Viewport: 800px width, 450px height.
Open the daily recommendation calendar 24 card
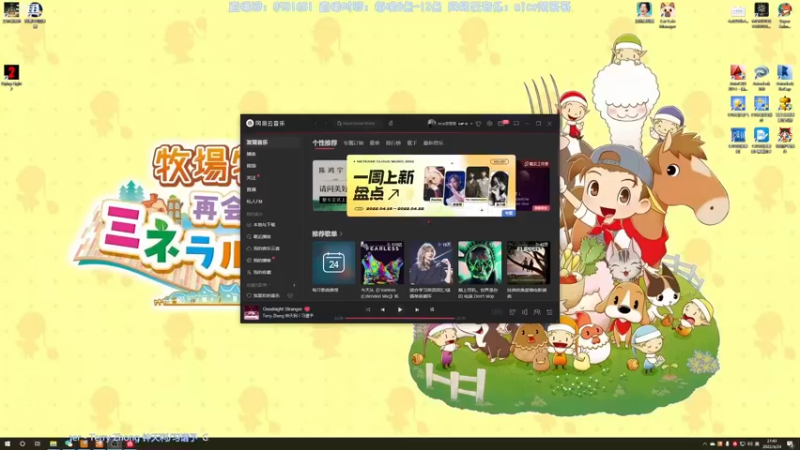(x=334, y=263)
